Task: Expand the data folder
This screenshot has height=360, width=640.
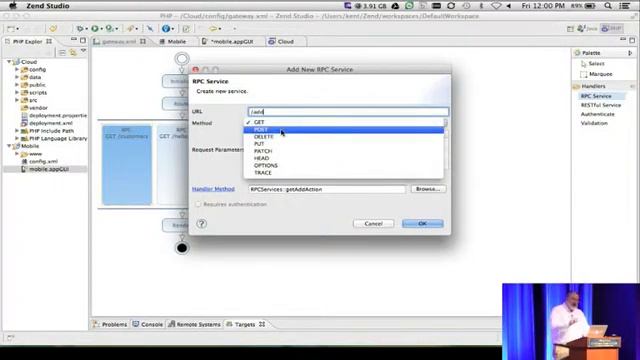Action: [17, 77]
